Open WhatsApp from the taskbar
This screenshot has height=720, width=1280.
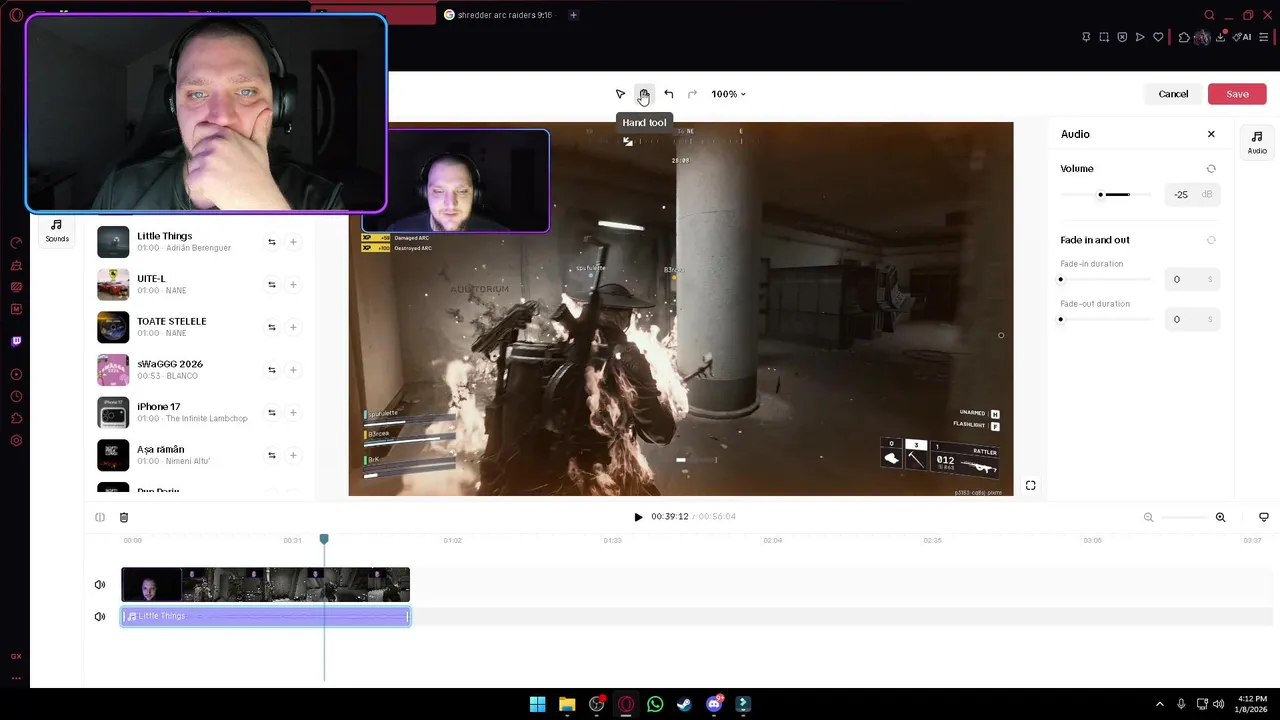[x=655, y=704]
